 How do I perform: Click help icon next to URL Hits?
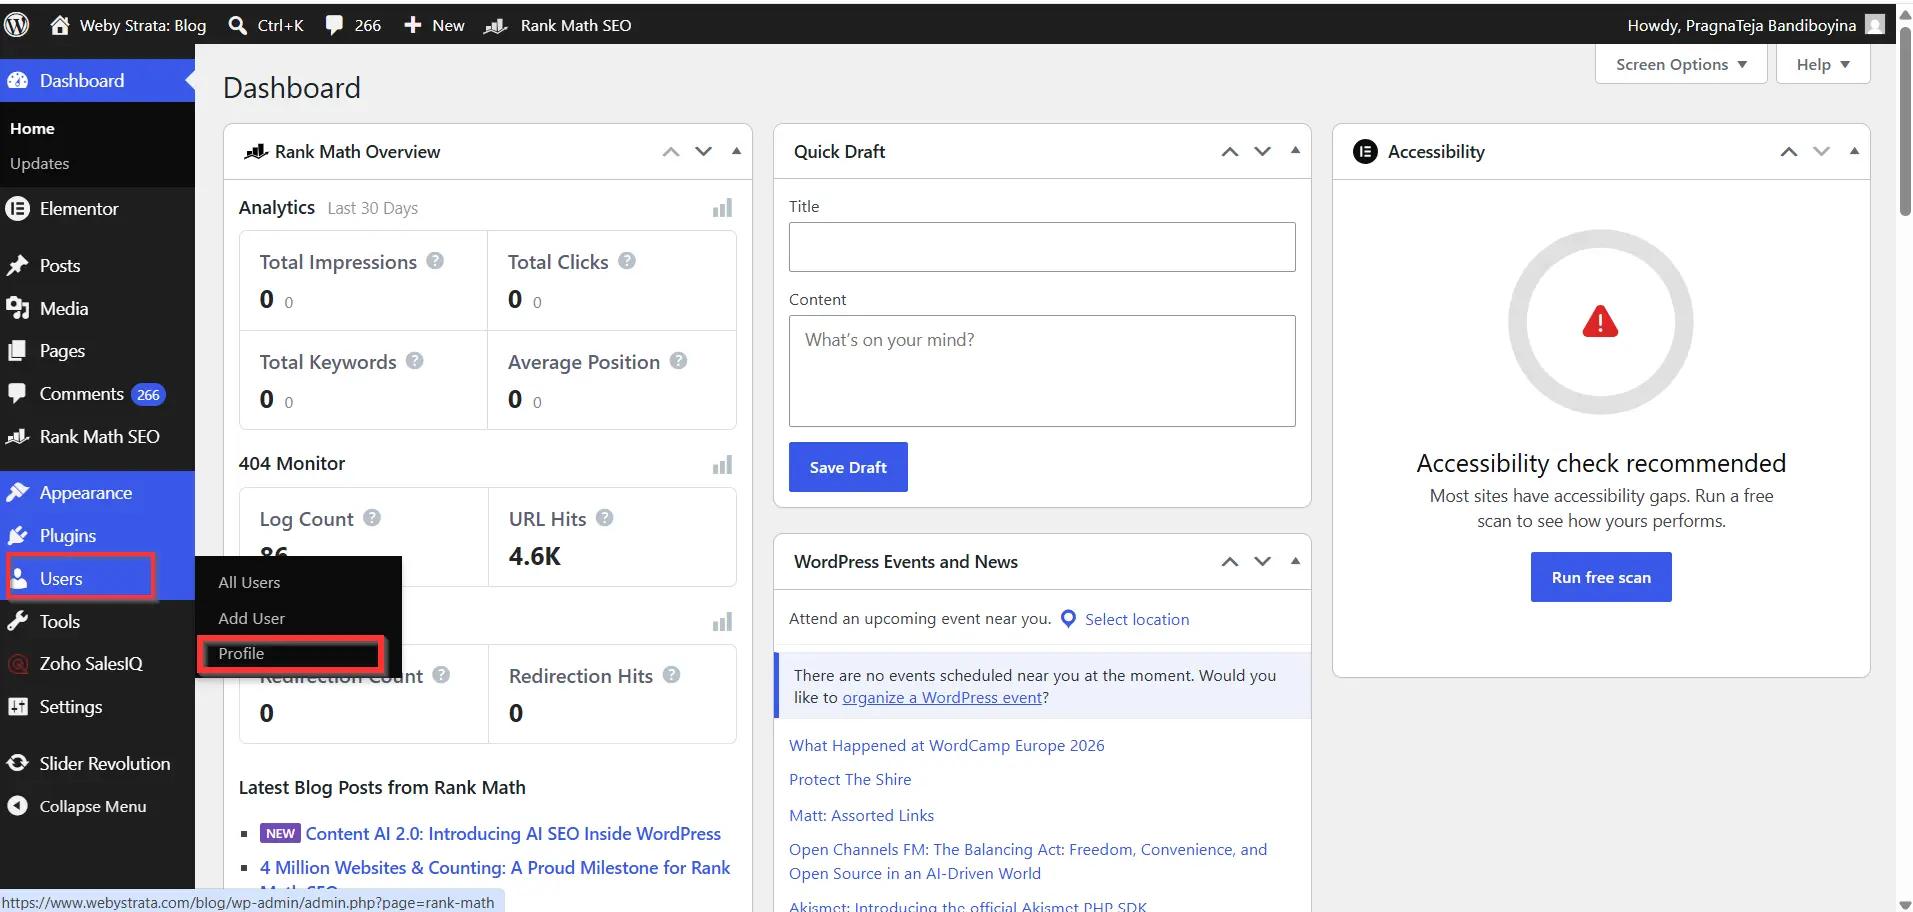click(x=604, y=517)
